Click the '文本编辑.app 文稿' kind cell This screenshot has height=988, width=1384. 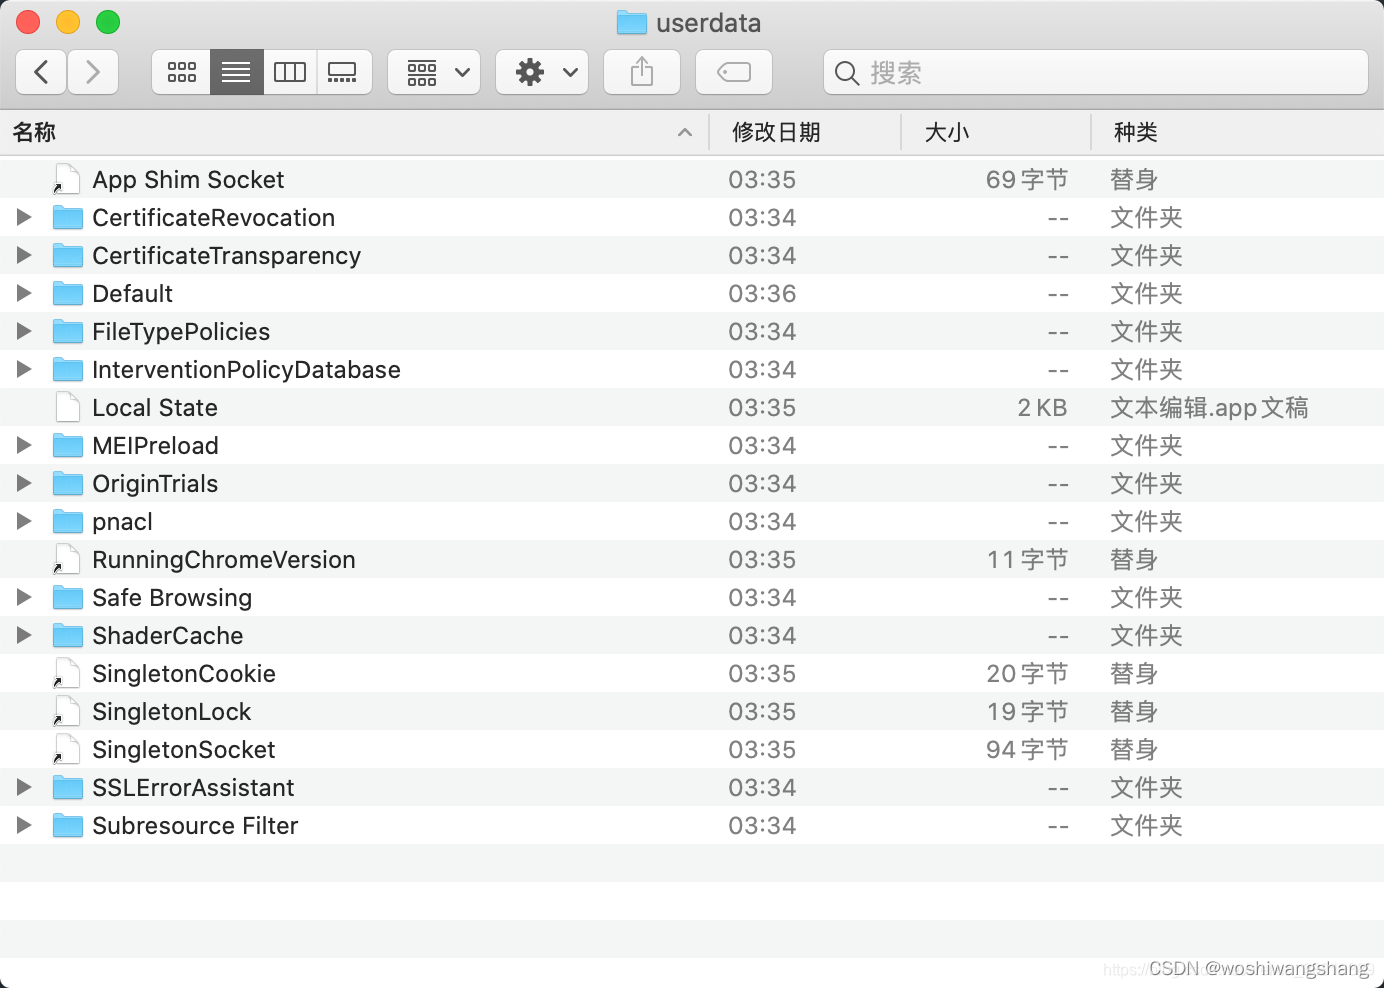[x=1209, y=408]
